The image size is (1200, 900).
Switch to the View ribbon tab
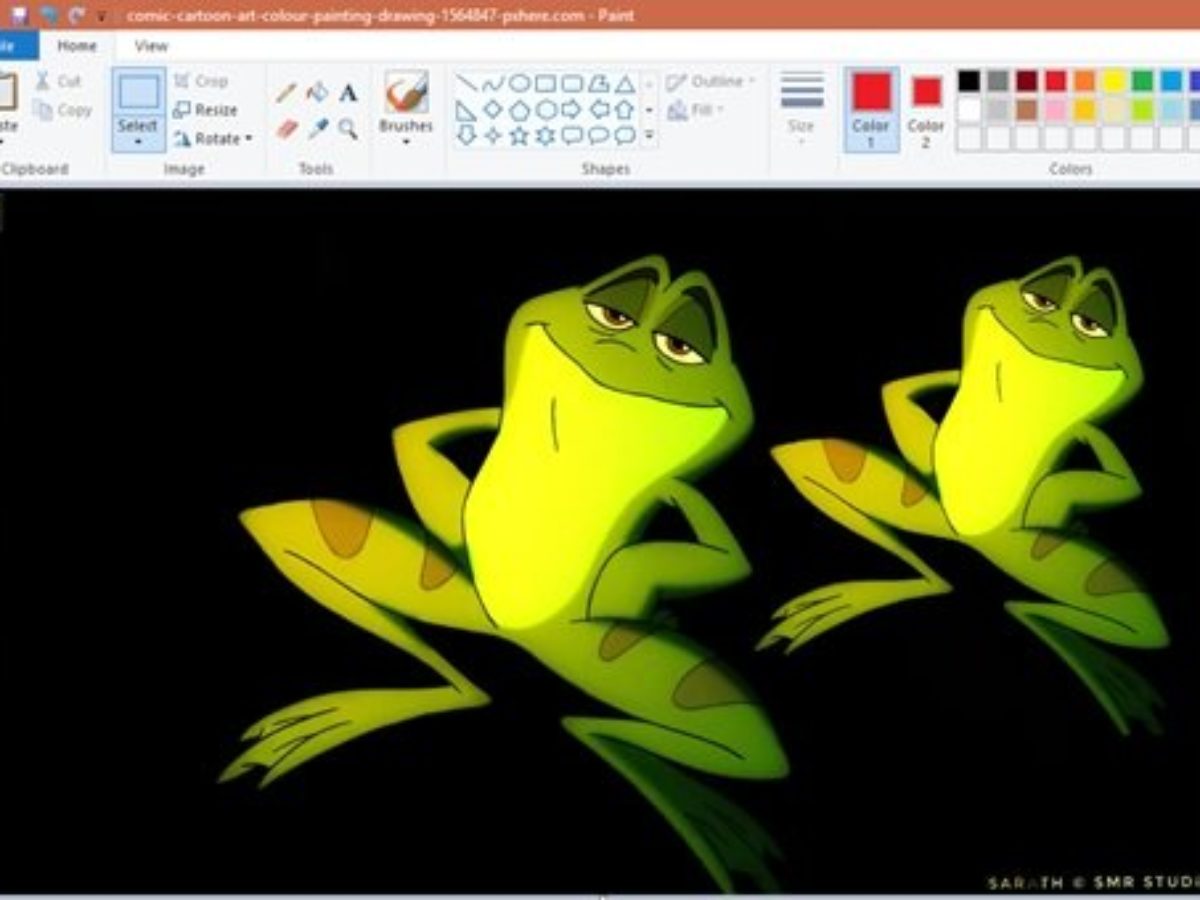pos(151,46)
